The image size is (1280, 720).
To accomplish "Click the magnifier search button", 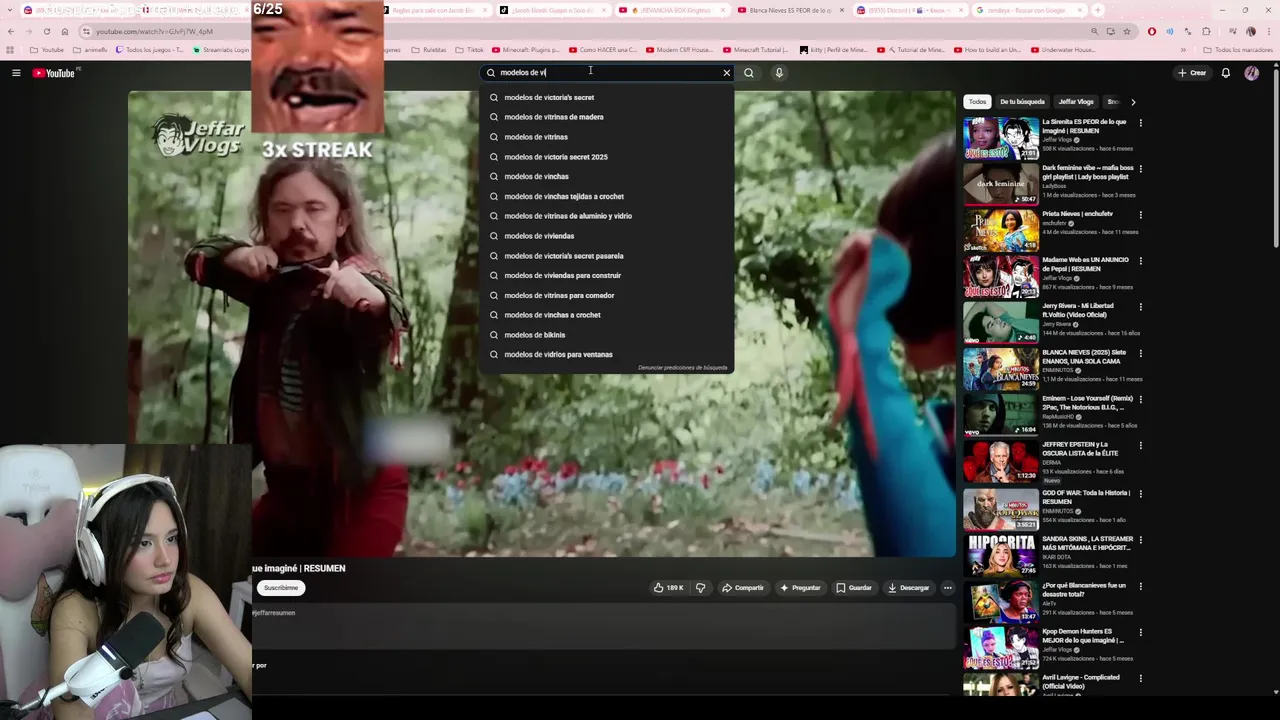I will (x=749, y=73).
